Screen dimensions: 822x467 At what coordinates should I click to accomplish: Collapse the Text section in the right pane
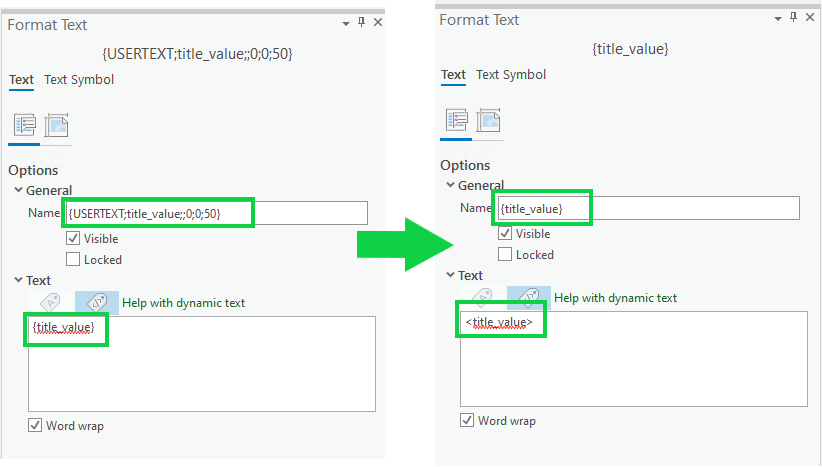450,275
